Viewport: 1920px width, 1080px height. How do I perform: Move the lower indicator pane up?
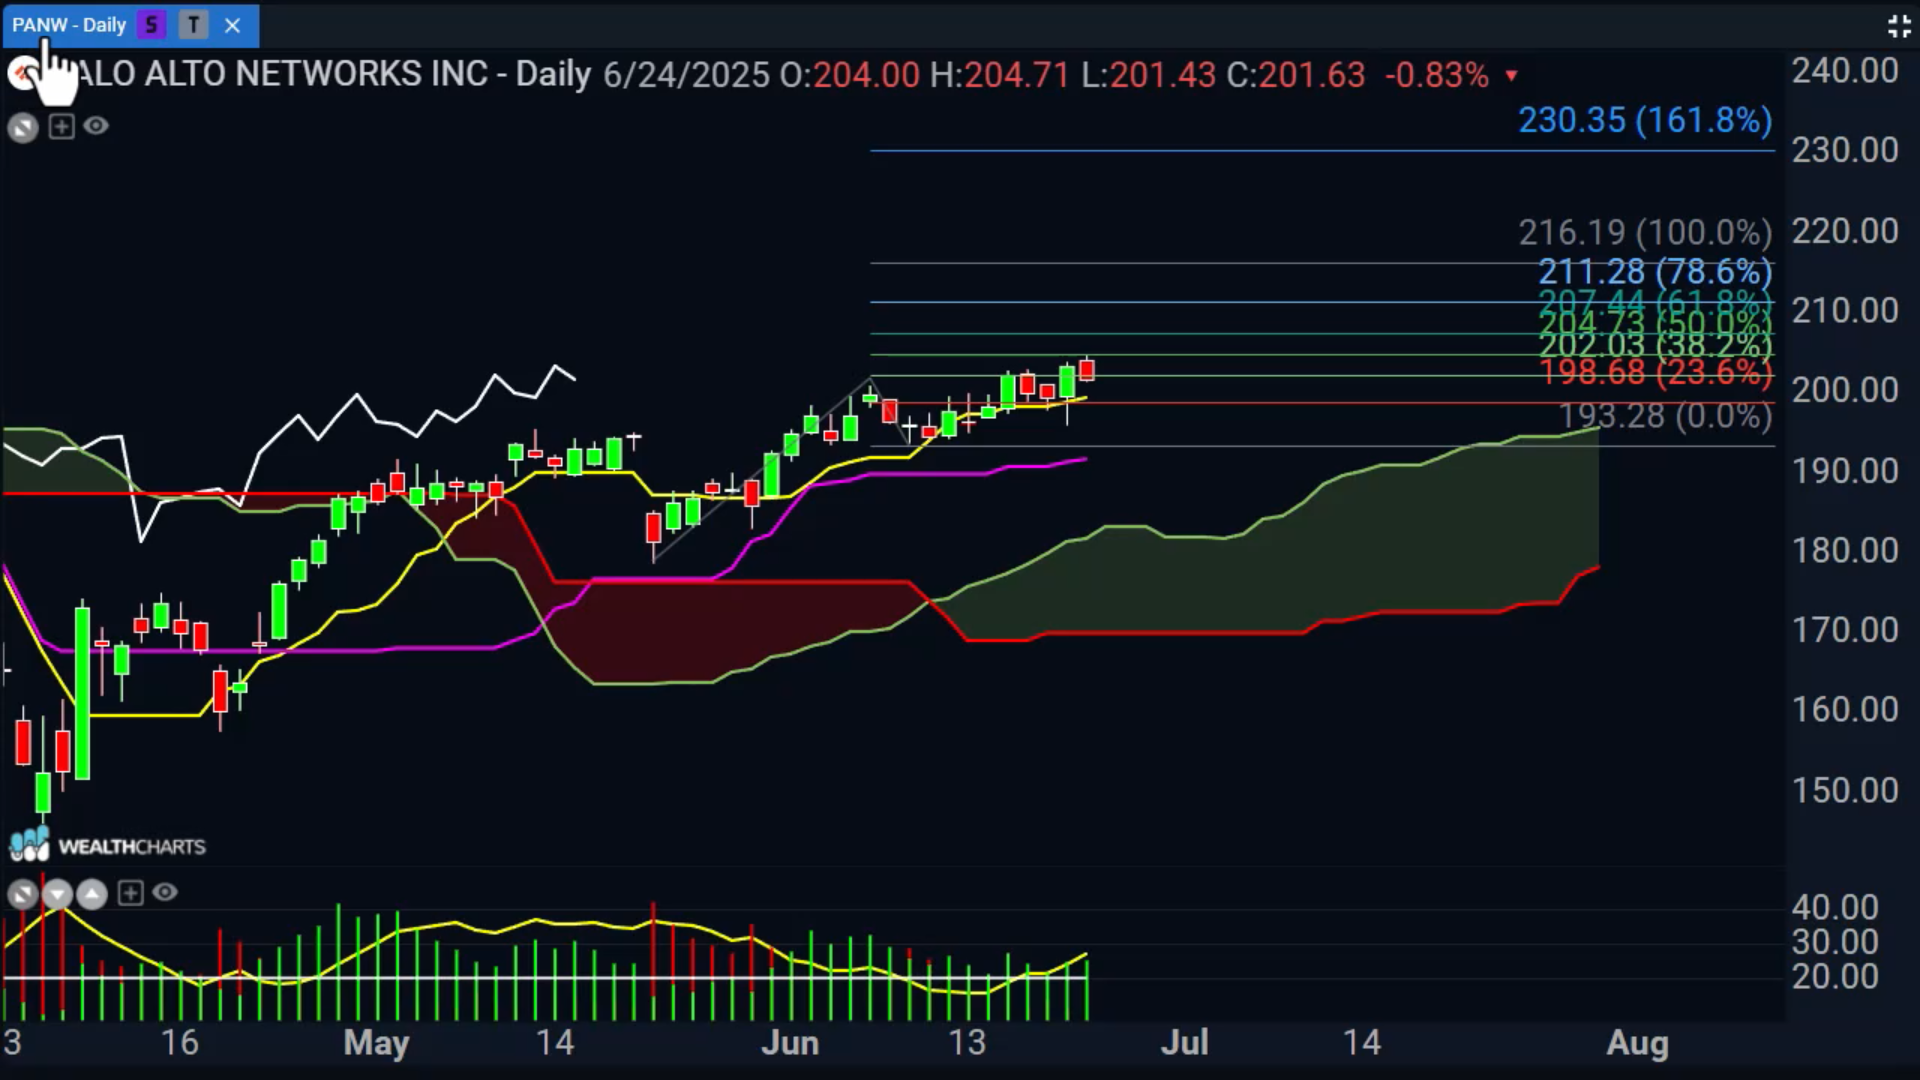(92, 893)
